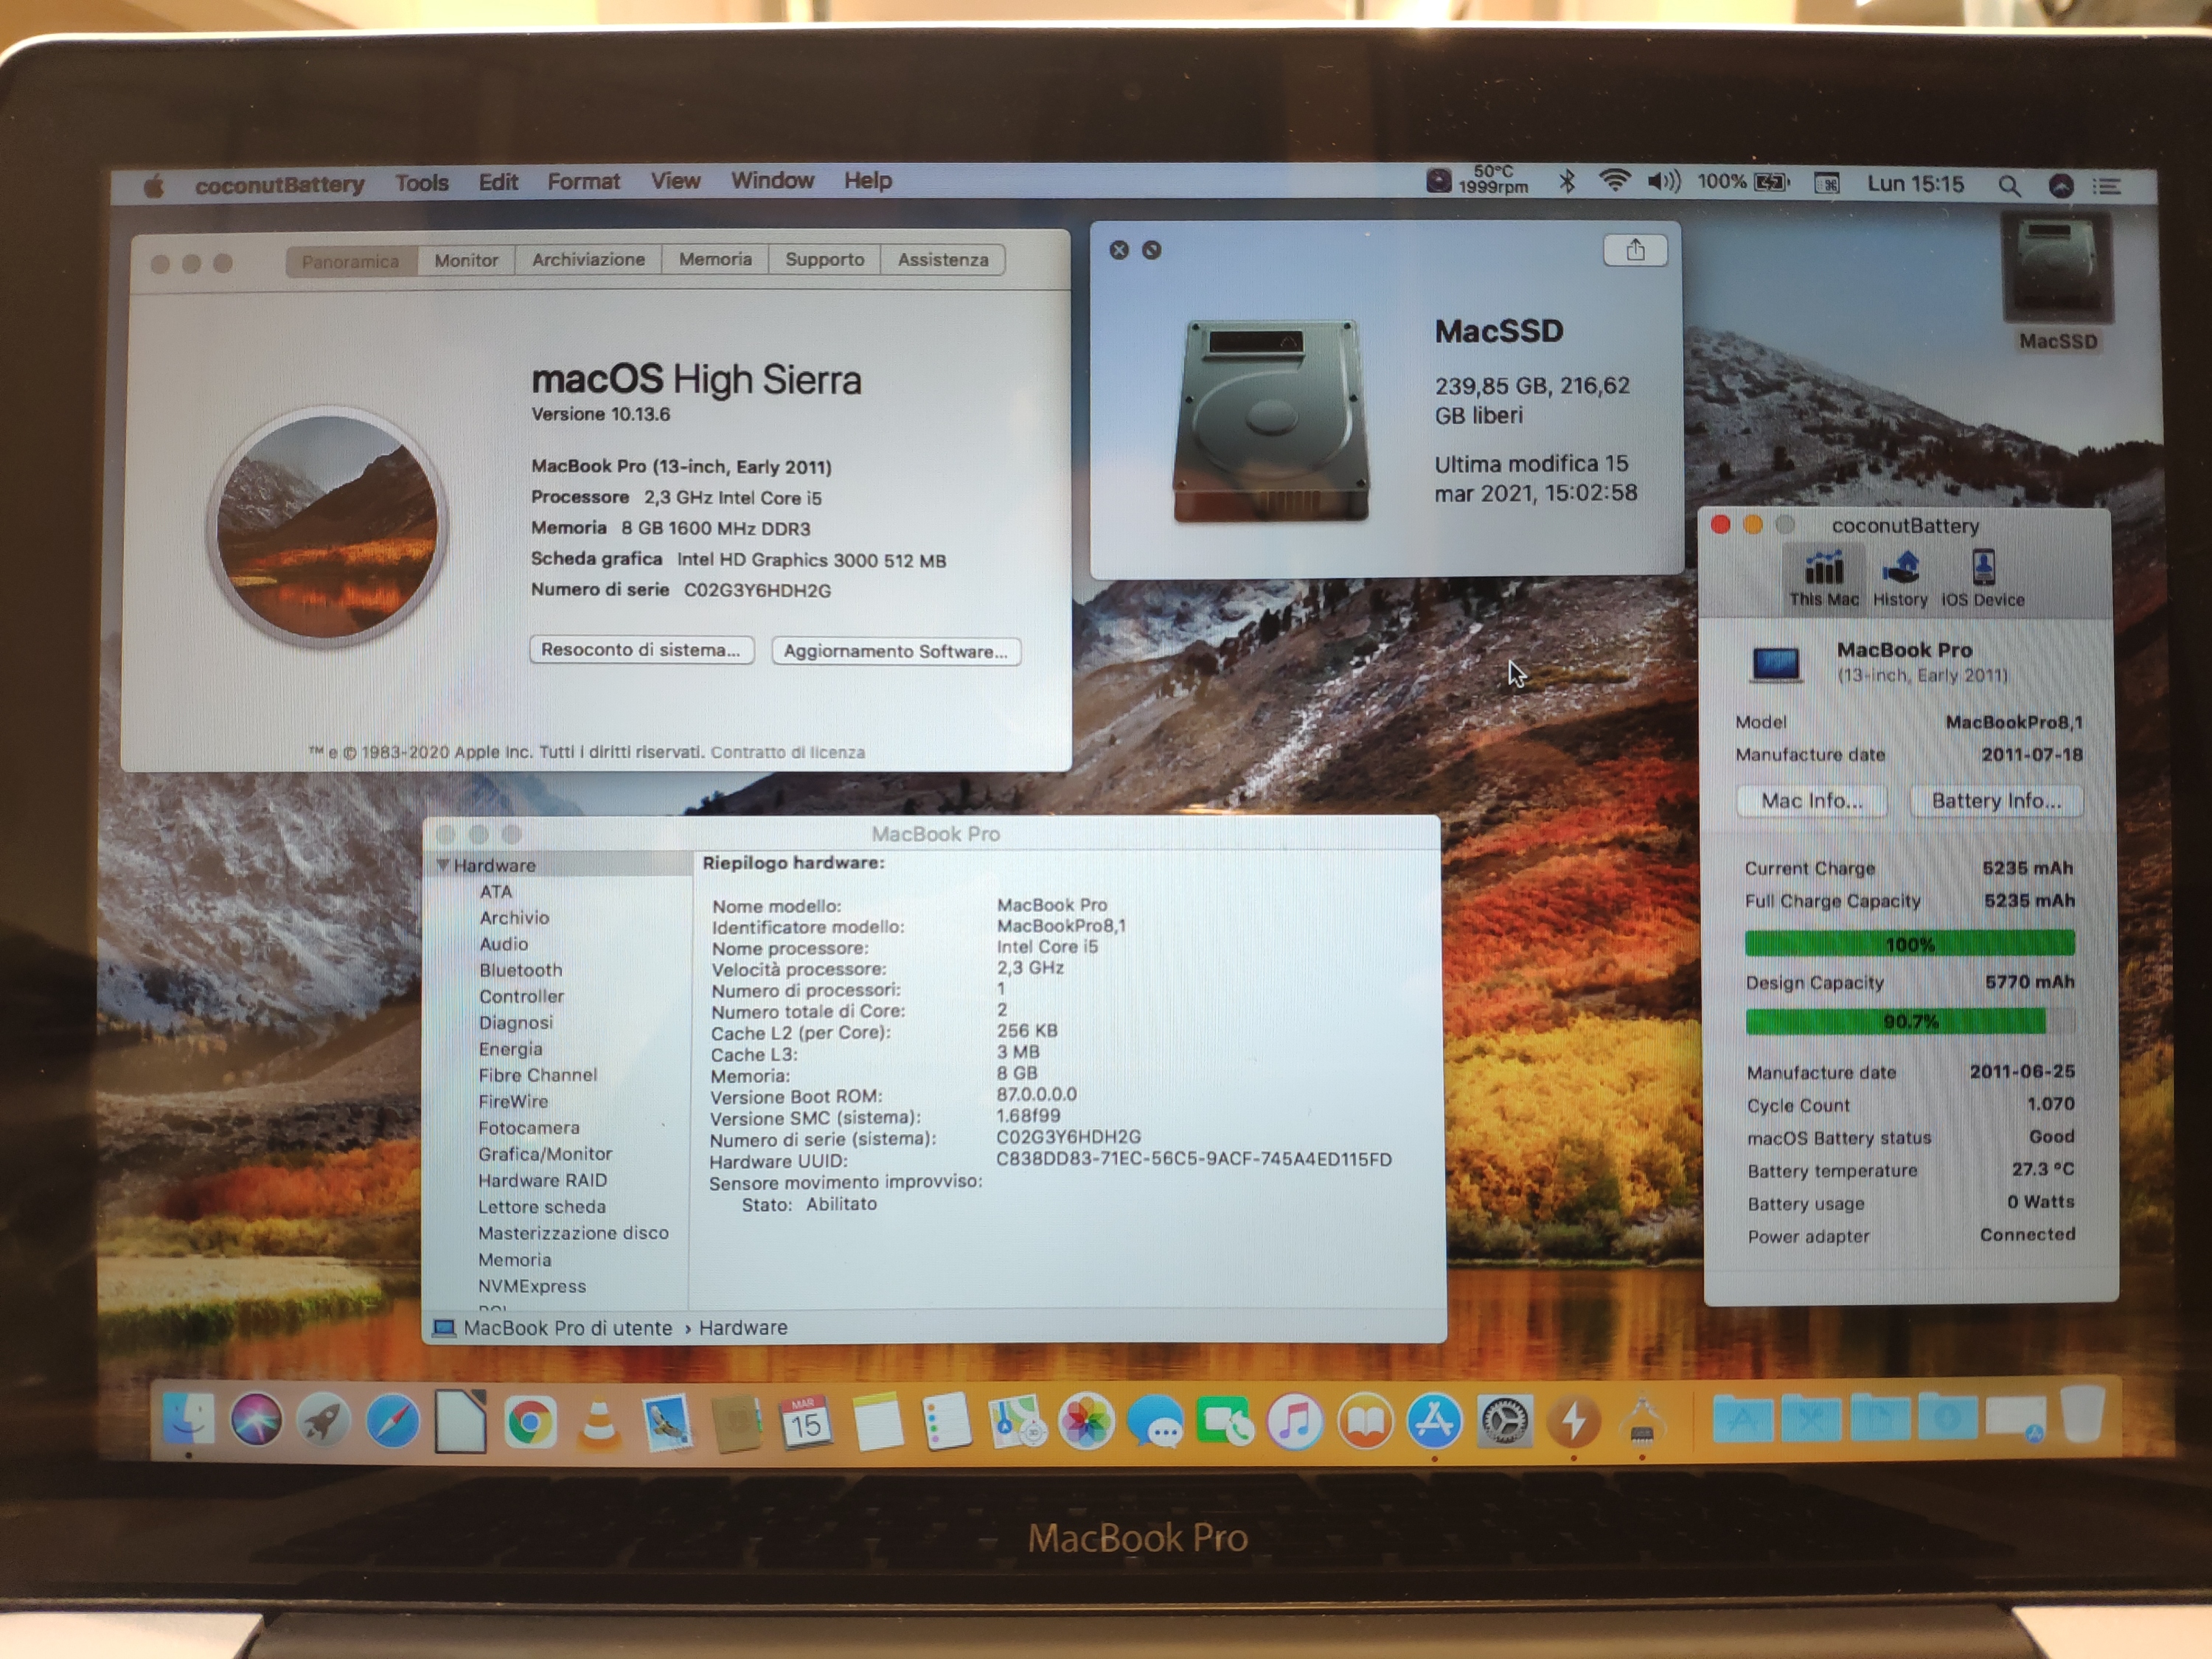Select Bluetooth in Hardware sidebar list
The image size is (2212, 1659).
point(520,970)
